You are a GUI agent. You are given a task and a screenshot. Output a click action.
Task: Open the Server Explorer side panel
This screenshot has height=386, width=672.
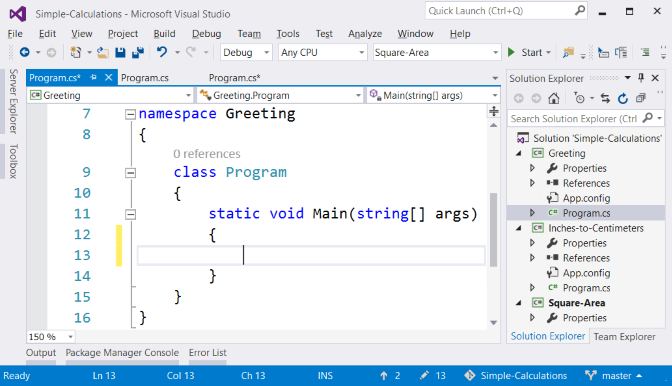point(13,101)
